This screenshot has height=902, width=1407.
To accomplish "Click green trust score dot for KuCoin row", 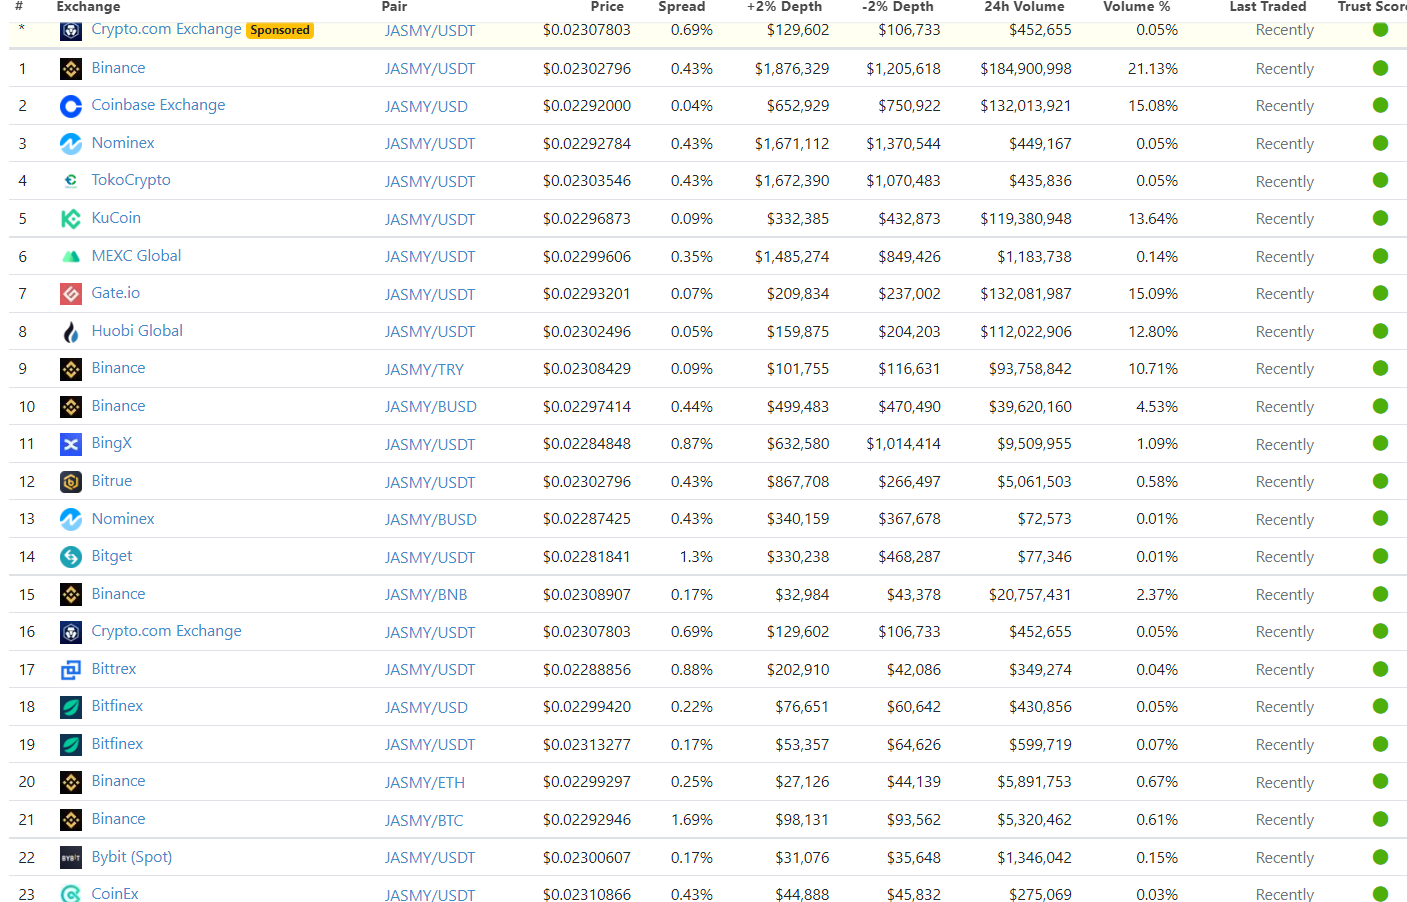I will tap(1380, 218).
